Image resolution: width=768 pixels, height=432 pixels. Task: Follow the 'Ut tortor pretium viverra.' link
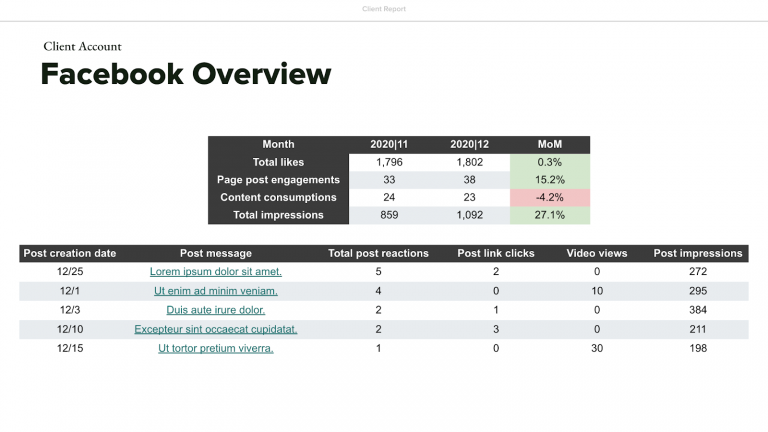tap(215, 348)
